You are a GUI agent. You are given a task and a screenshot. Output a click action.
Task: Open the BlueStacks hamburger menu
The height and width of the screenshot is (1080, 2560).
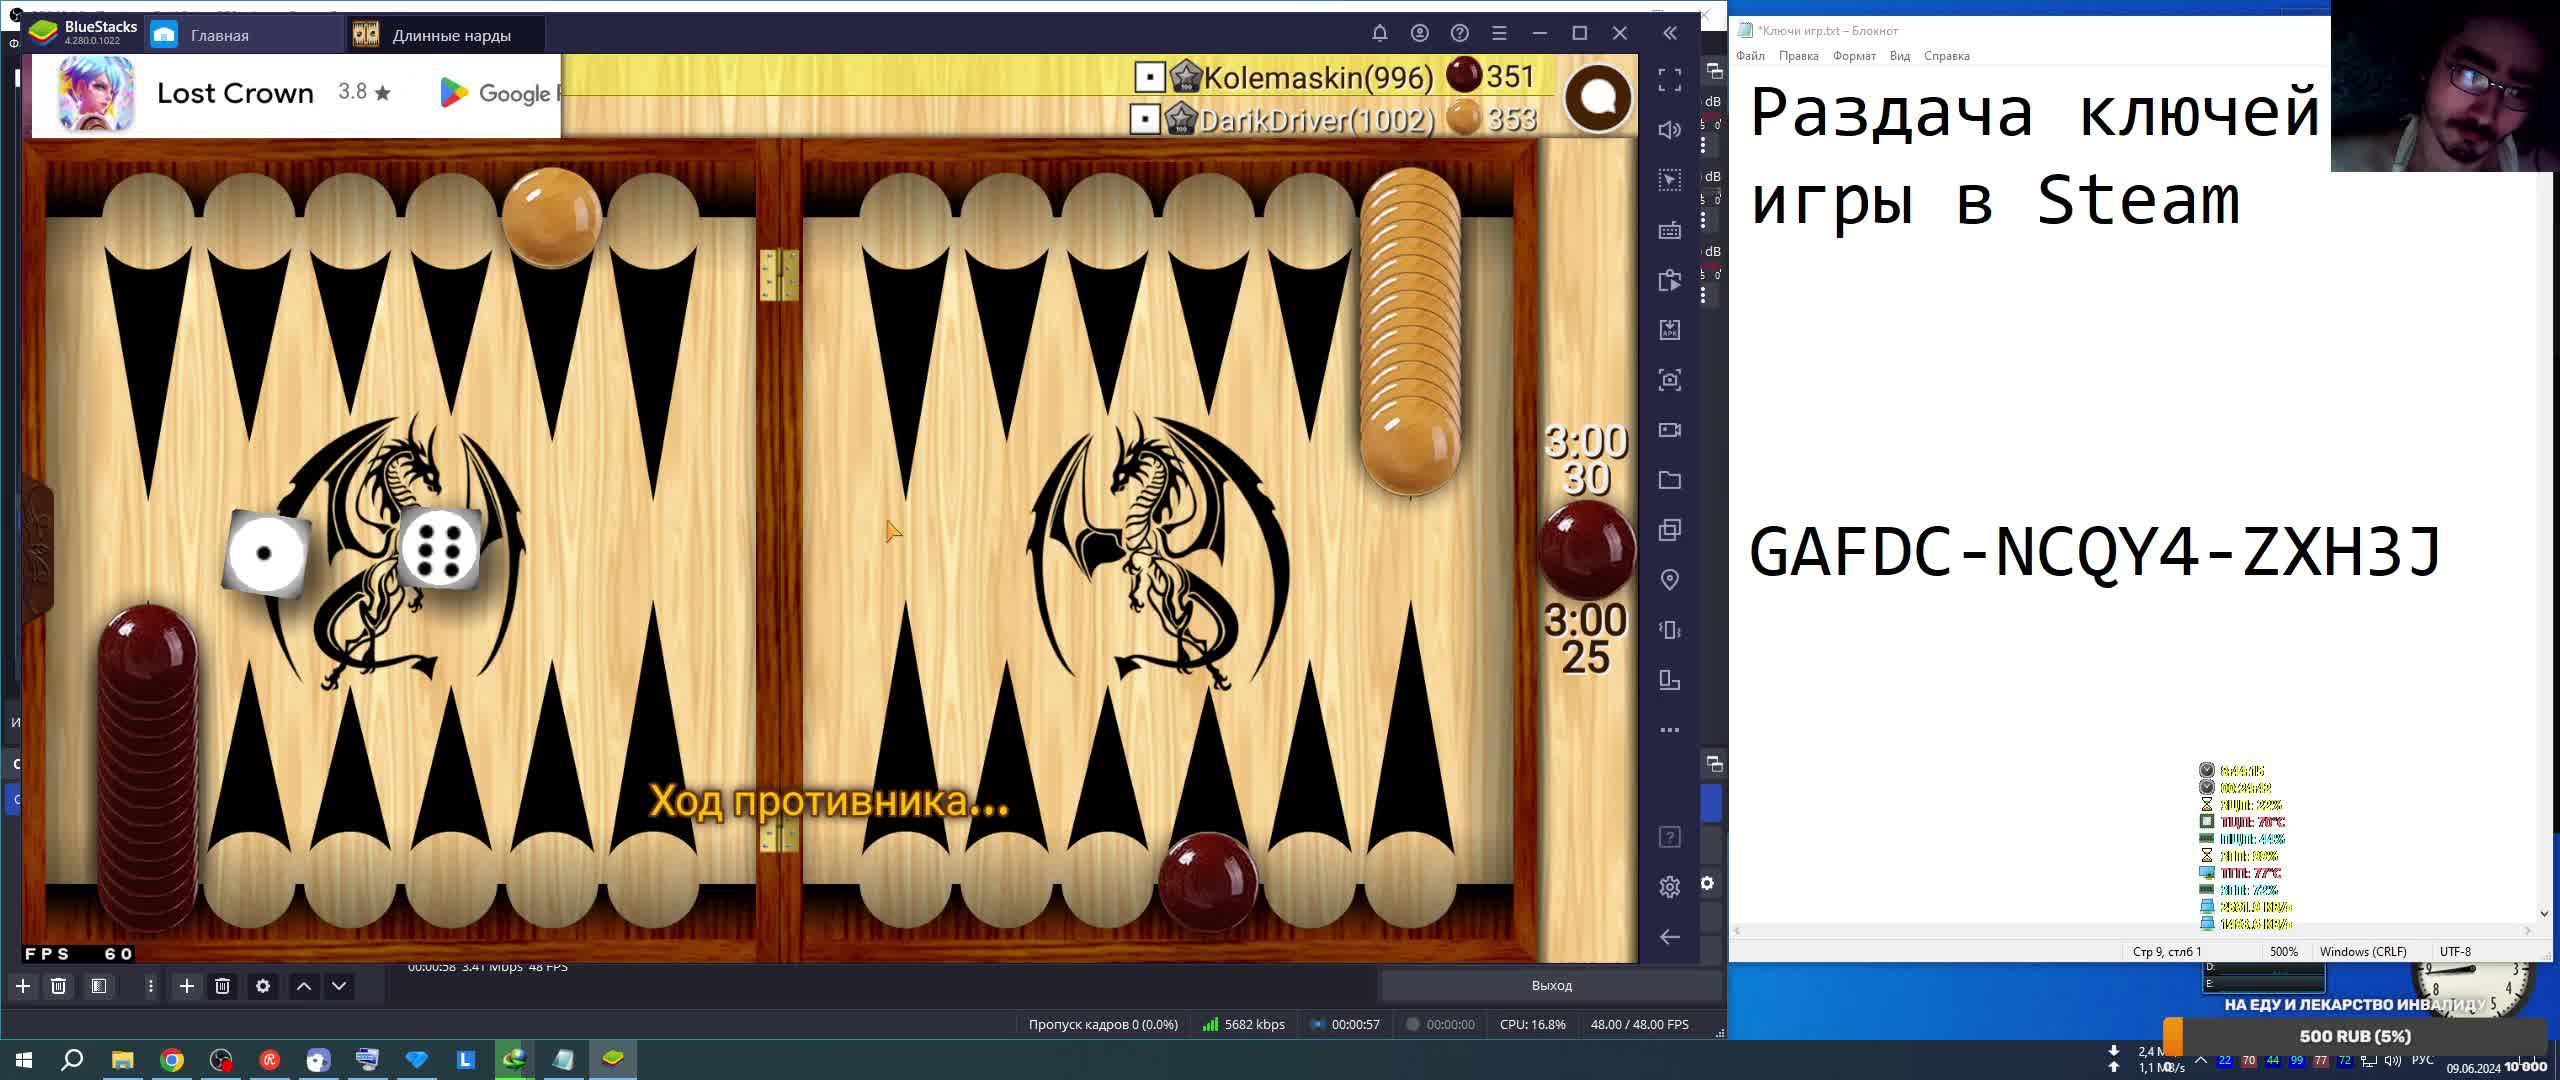pos(1499,34)
